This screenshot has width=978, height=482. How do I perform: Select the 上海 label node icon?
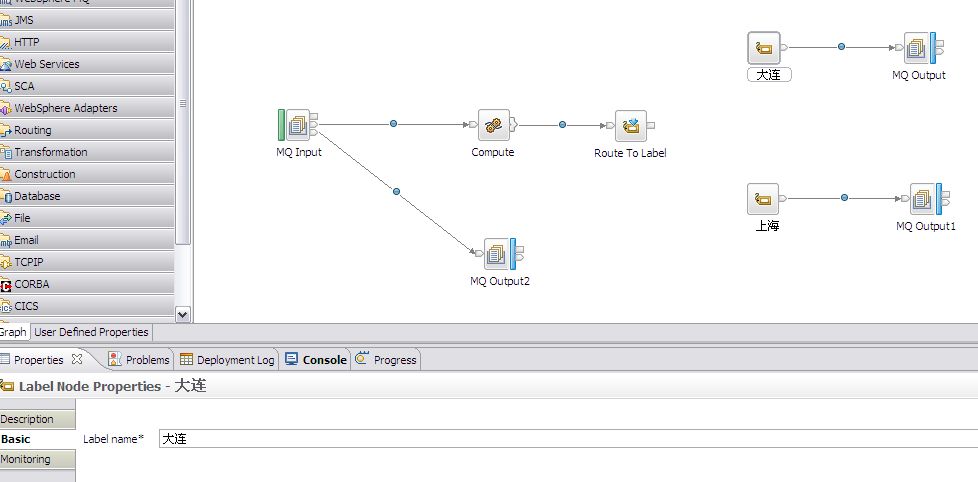point(763,199)
